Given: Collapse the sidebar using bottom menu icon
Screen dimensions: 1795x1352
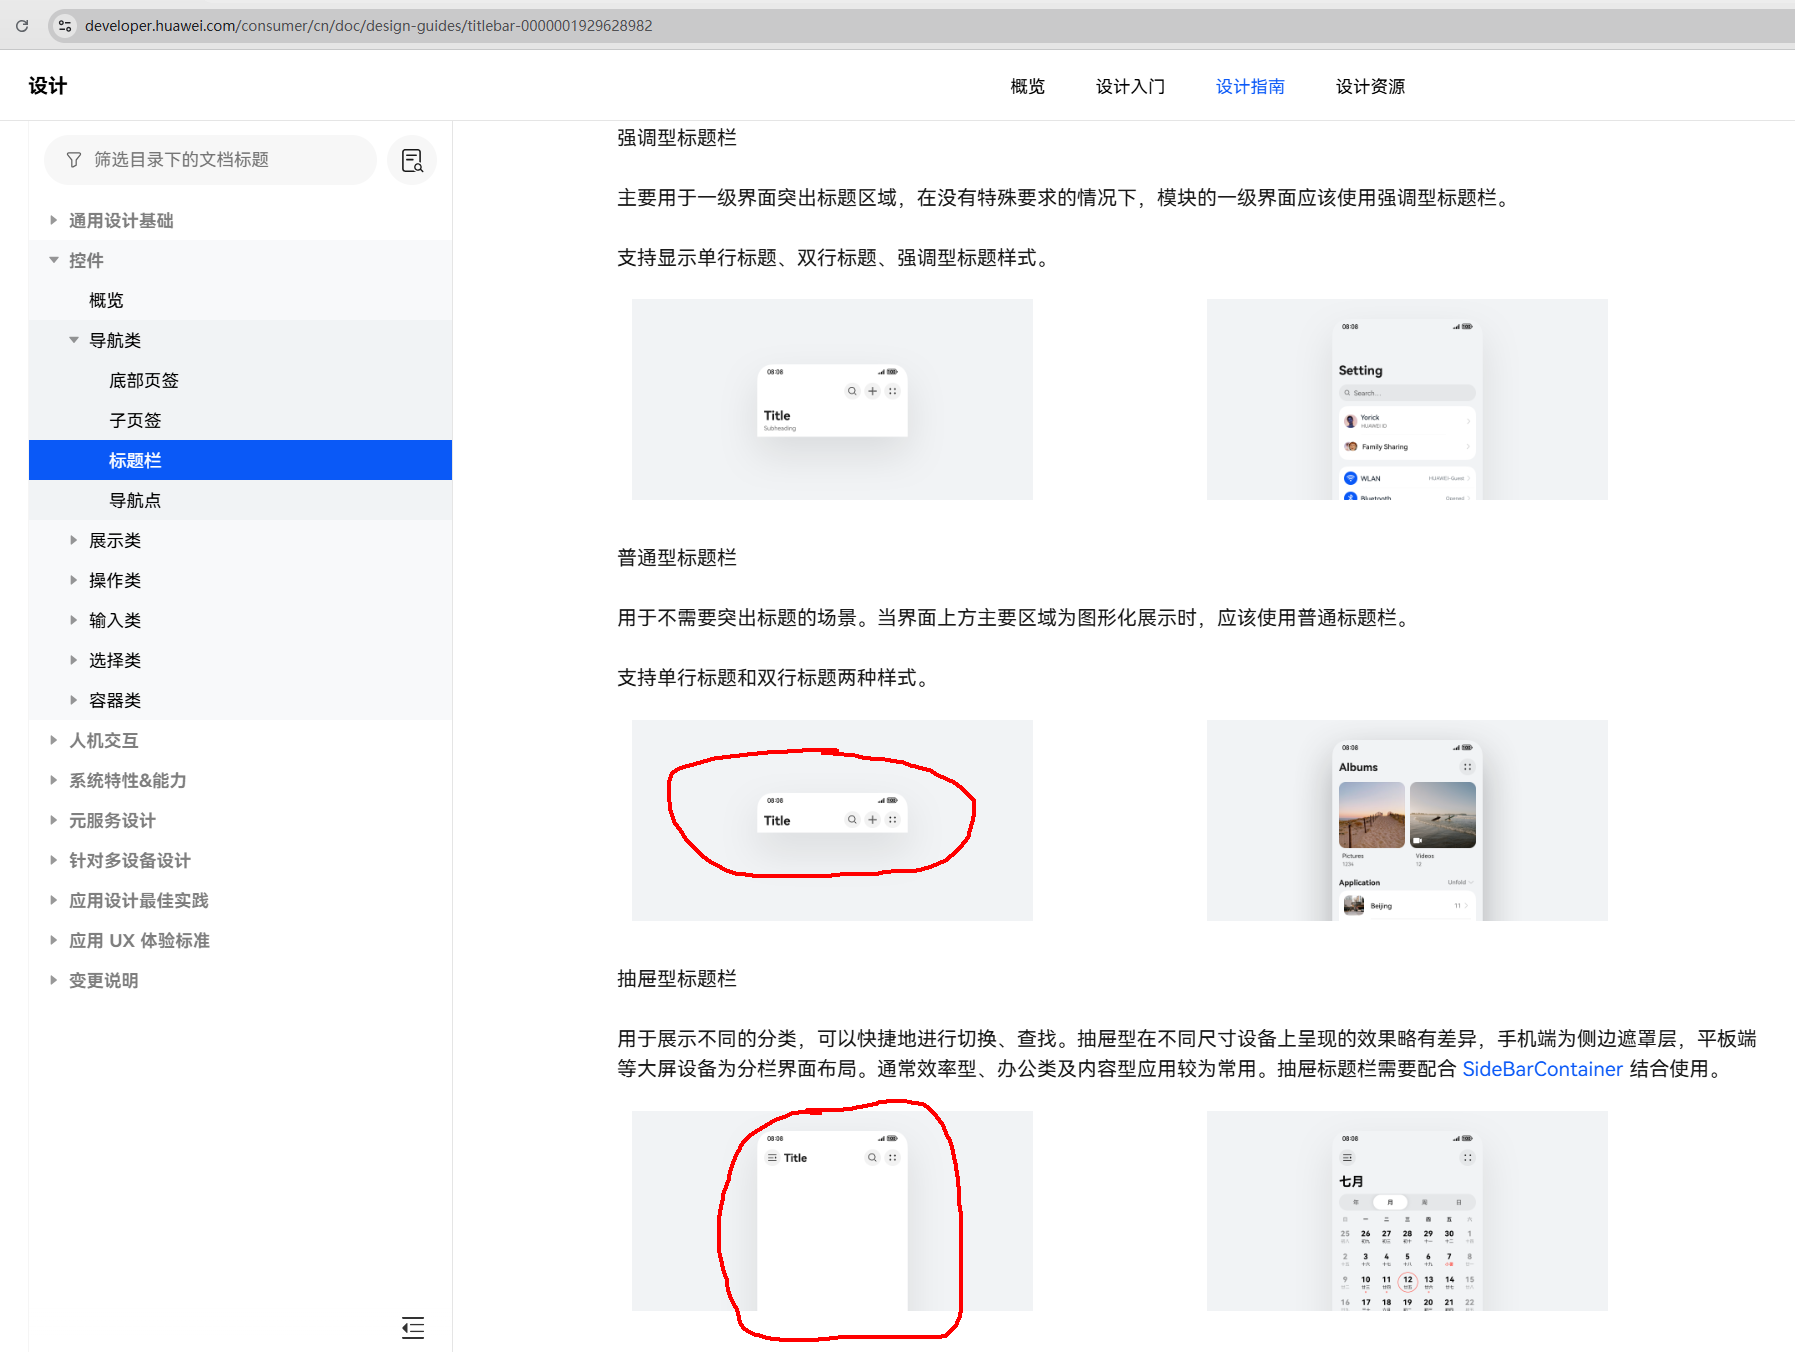Looking at the screenshot, I should pyautogui.click(x=412, y=1328).
